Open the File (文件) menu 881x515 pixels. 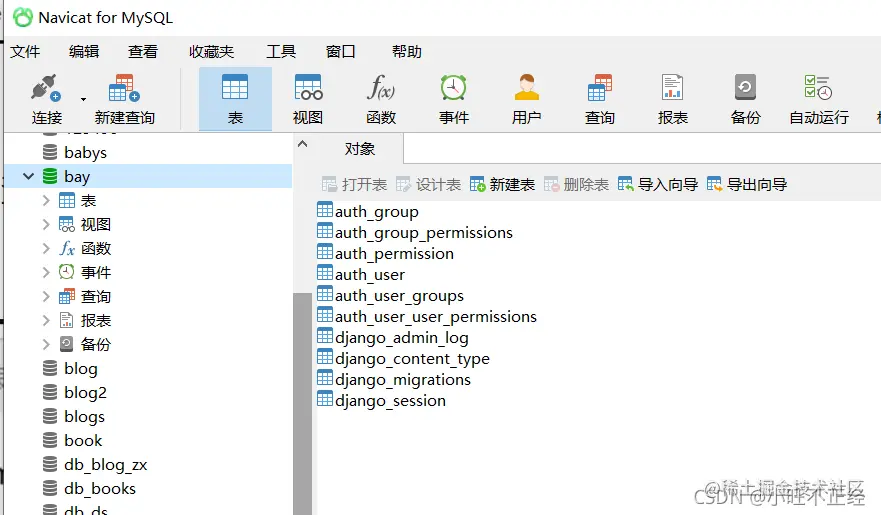click(x=25, y=52)
